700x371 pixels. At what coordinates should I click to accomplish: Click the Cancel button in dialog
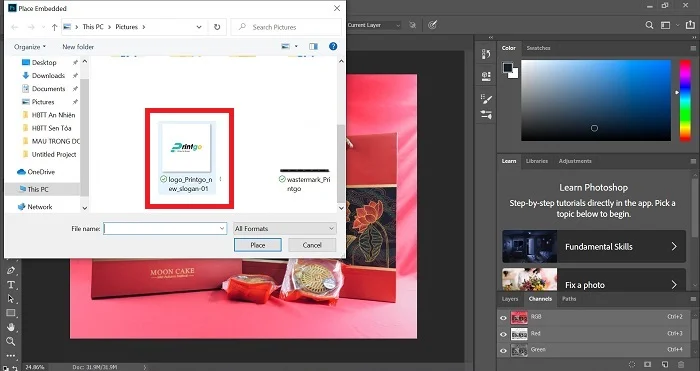(312, 245)
